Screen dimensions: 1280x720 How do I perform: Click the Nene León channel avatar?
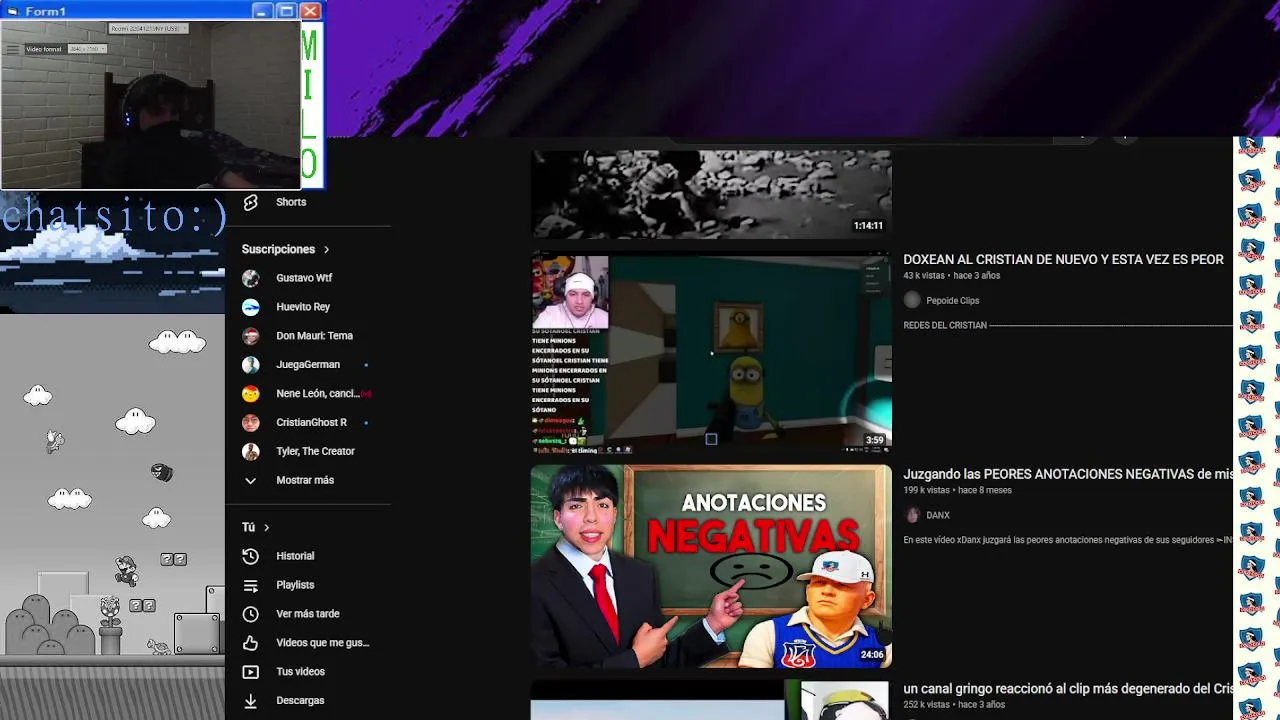point(251,394)
